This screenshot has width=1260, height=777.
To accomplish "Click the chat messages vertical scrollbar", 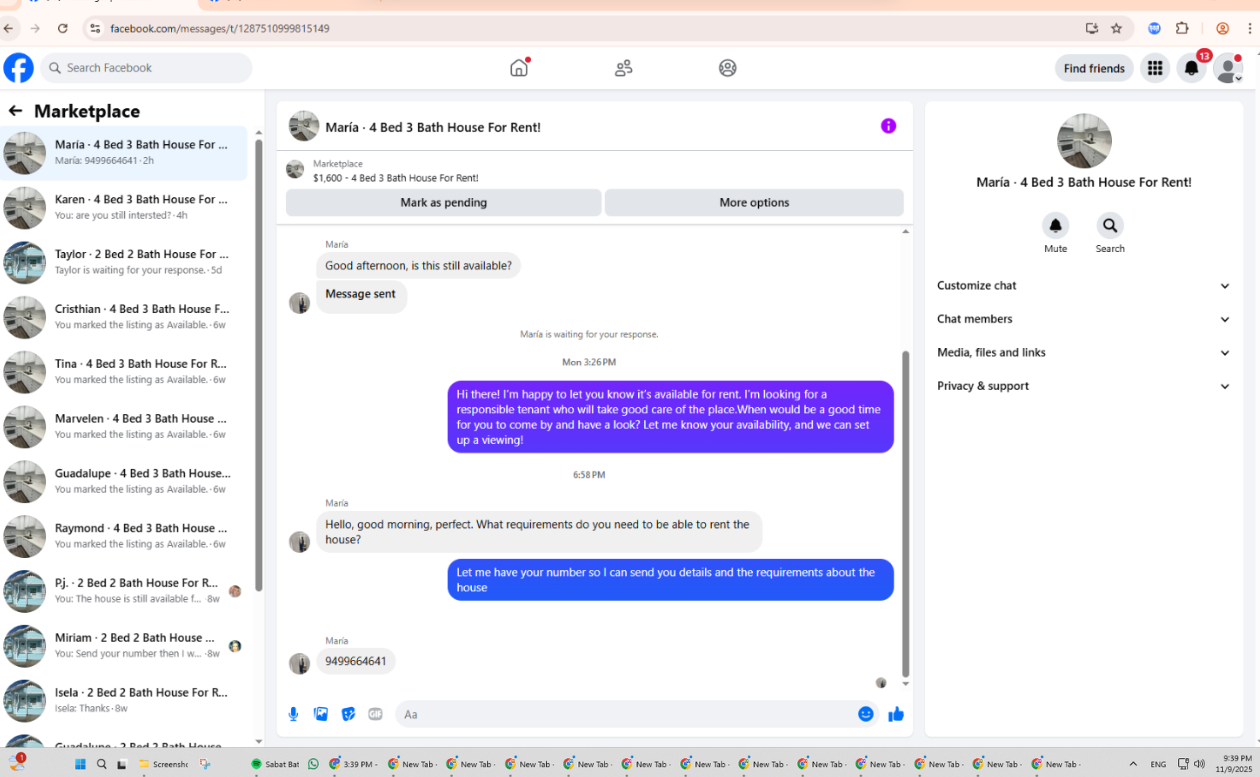I will (x=906, y=513).
